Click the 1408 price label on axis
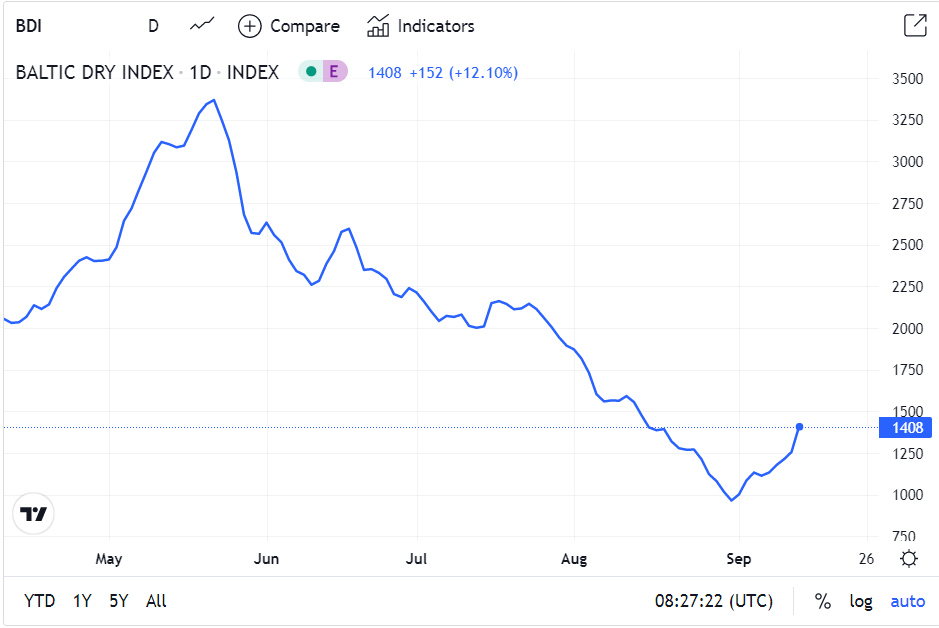 [x=904, y=428]
